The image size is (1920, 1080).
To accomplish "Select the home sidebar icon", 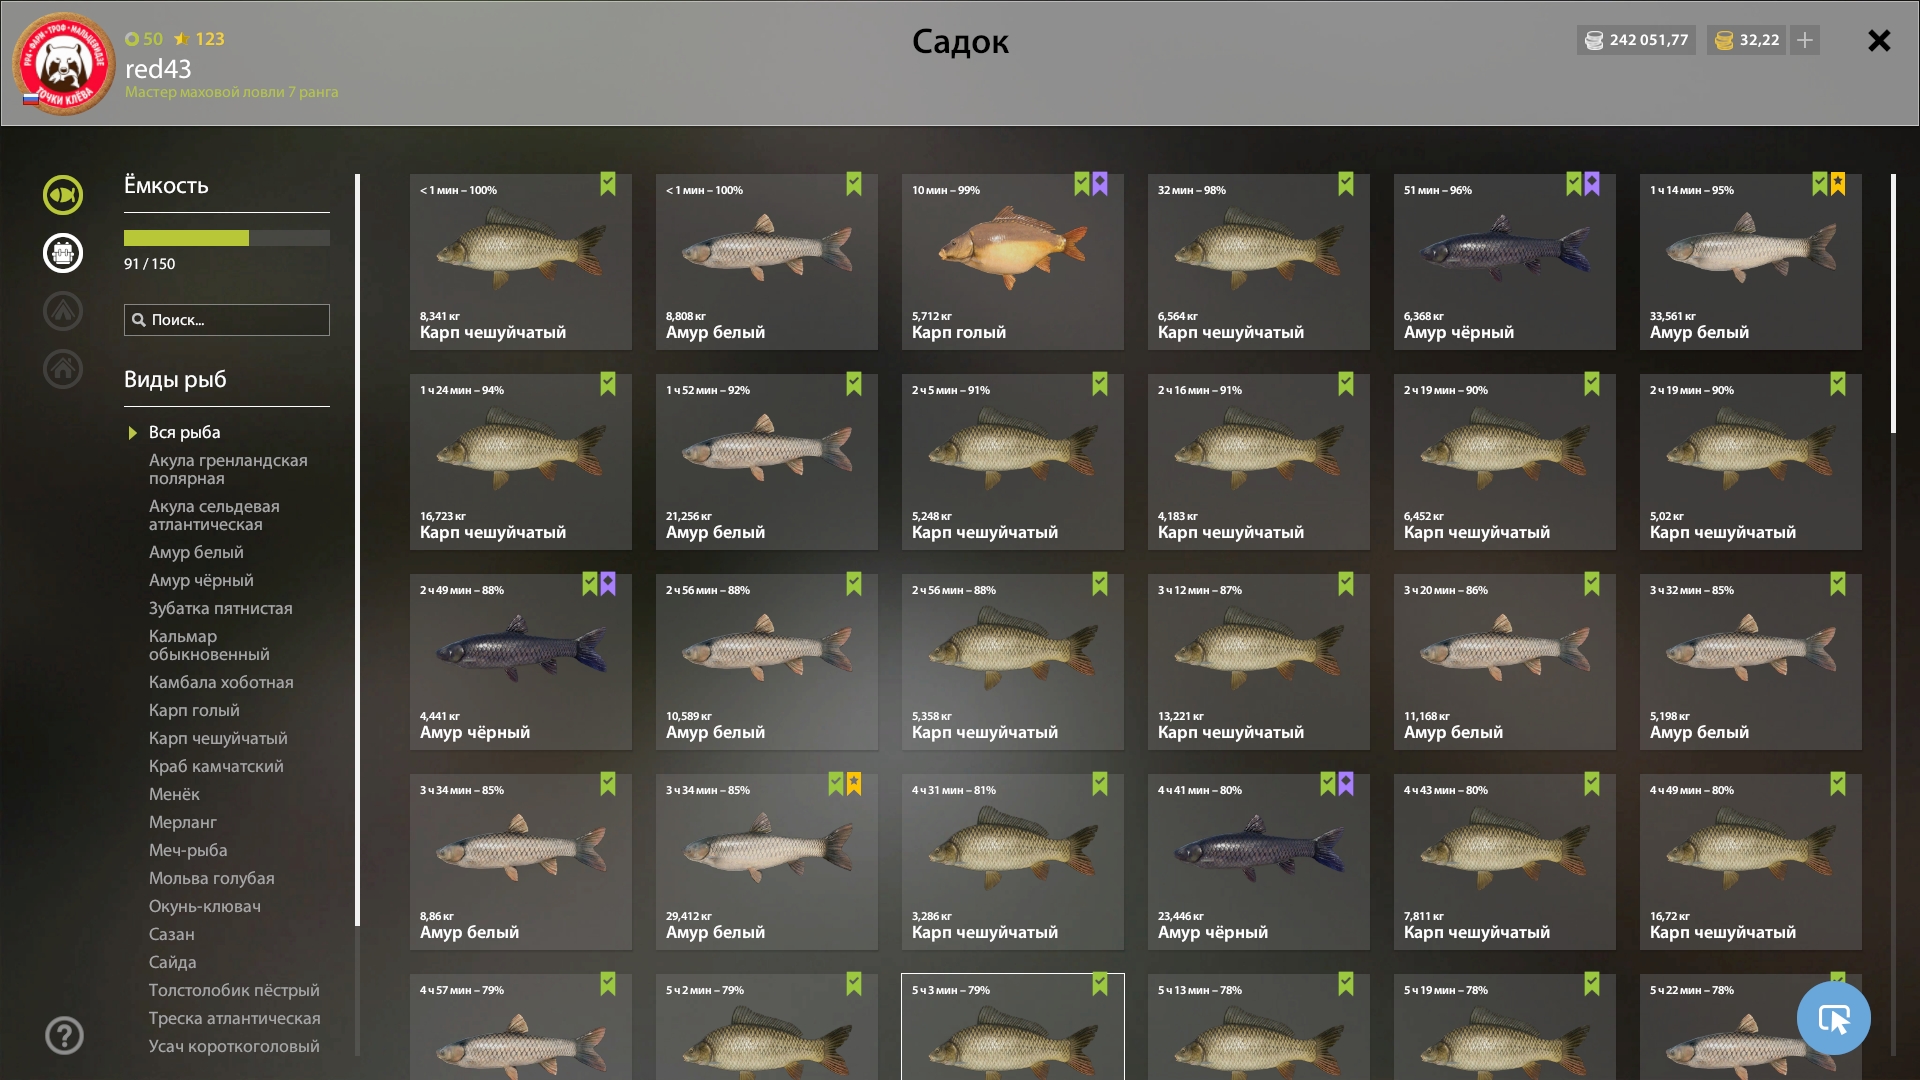I will tap(63, 369).
